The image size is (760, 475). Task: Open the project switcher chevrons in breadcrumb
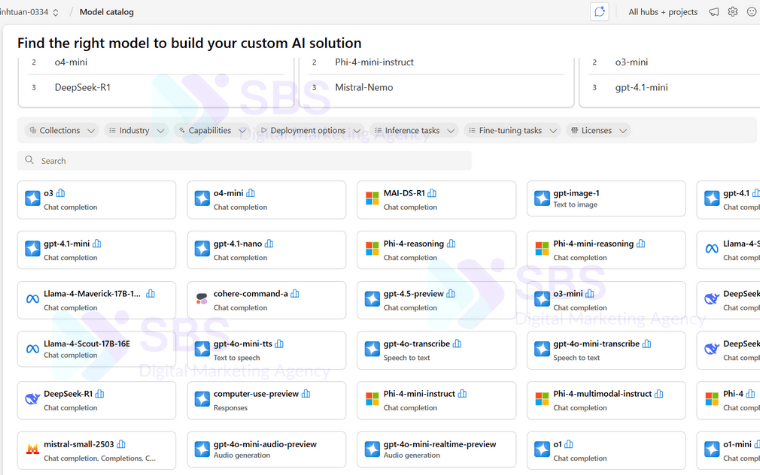[56, 12]
